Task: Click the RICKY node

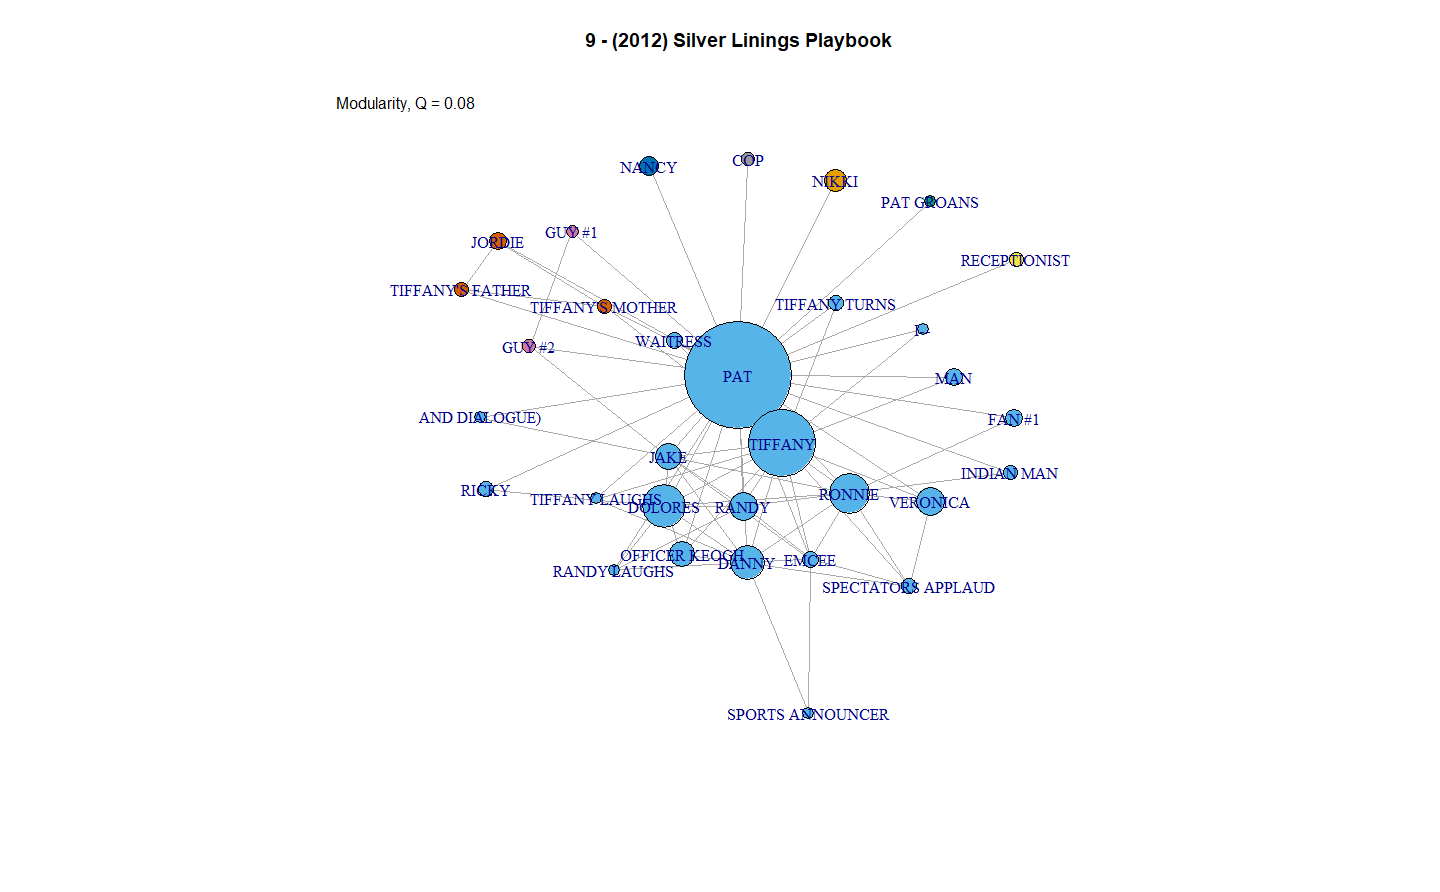Action: click(486, 489)
